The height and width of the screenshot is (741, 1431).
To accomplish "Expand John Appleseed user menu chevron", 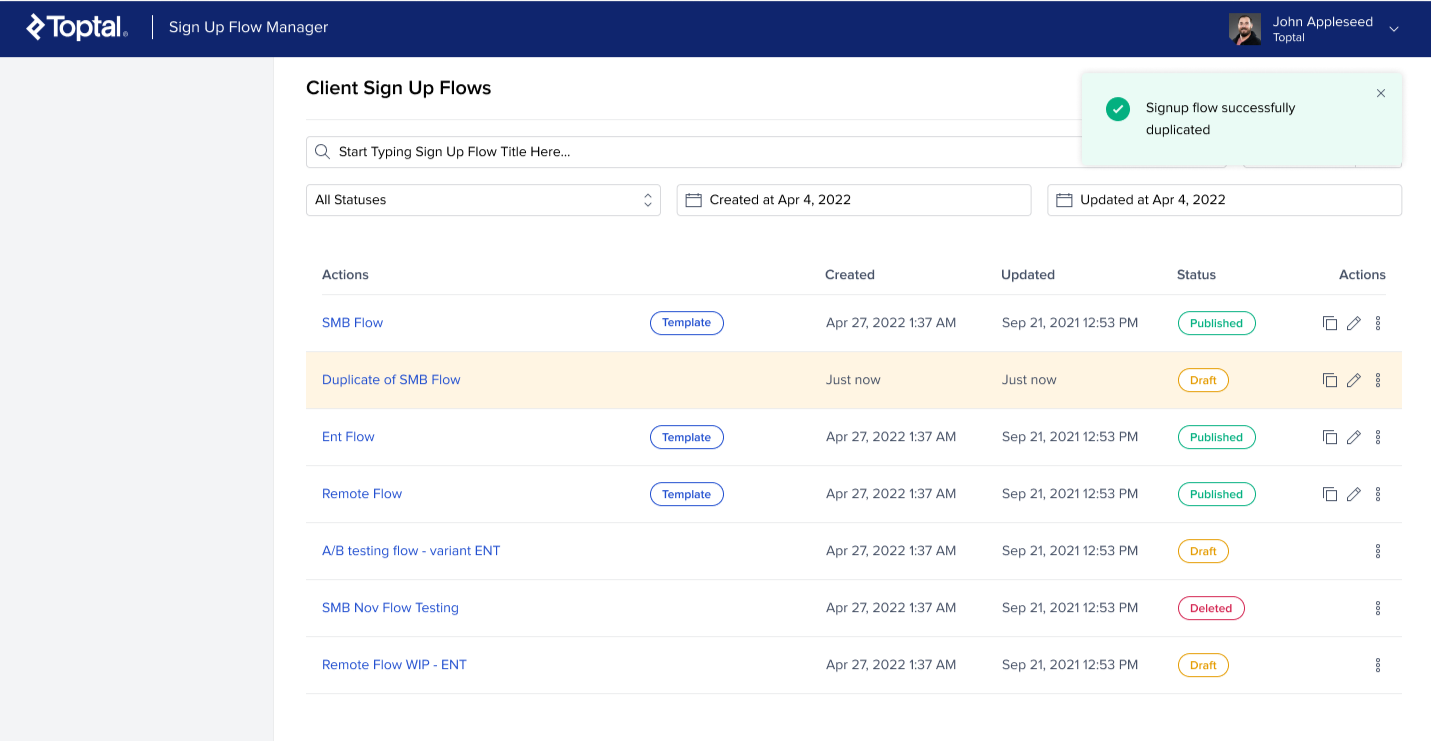I will click(1394, 29).
